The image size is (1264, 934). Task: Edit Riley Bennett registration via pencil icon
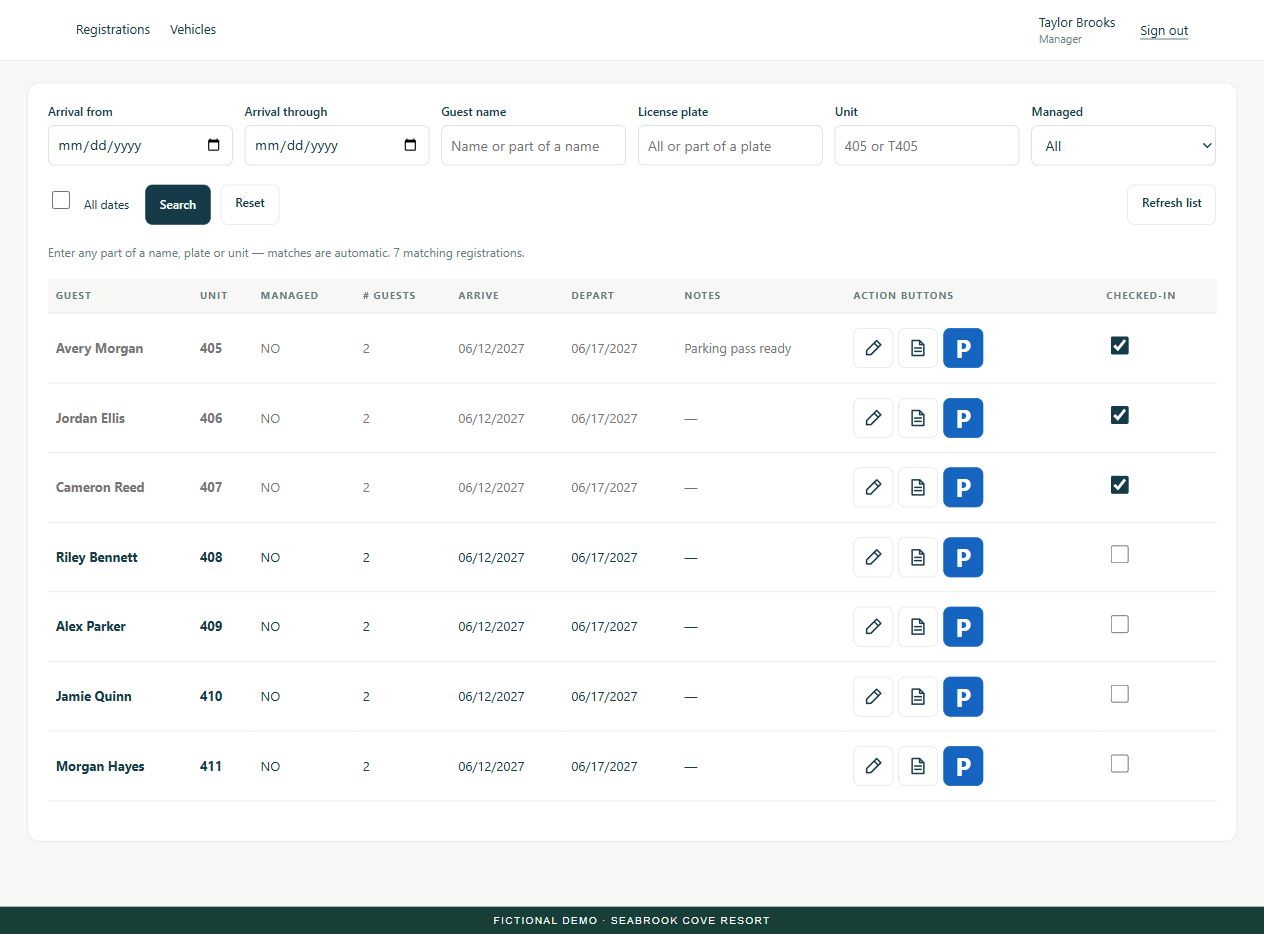(873, 557)
